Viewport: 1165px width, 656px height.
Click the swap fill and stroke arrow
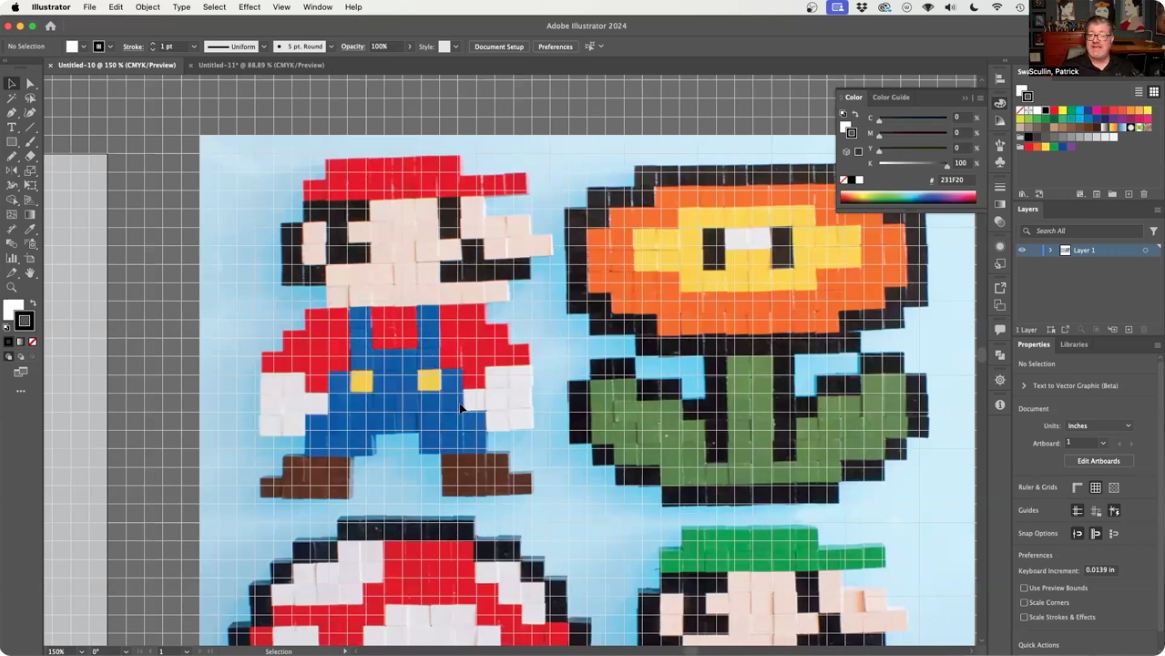(33, 303)
